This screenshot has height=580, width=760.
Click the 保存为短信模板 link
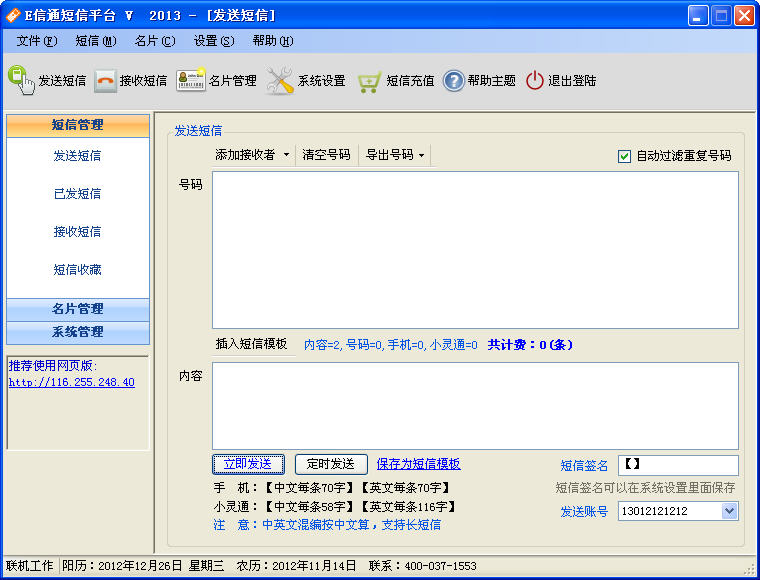[x=419, y=464]
